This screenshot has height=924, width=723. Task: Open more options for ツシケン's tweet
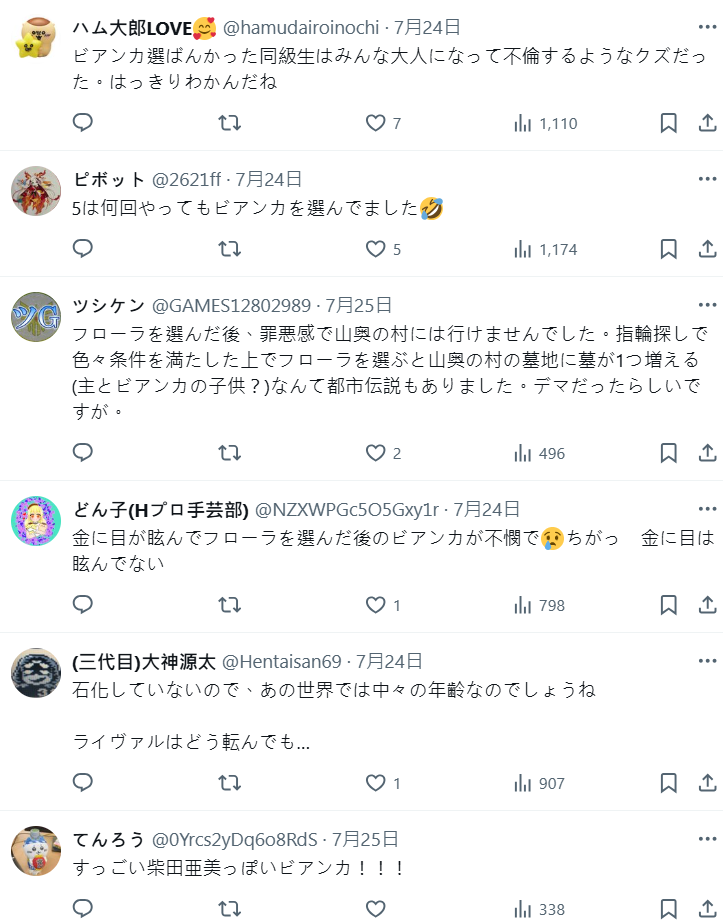pos(707,306)
